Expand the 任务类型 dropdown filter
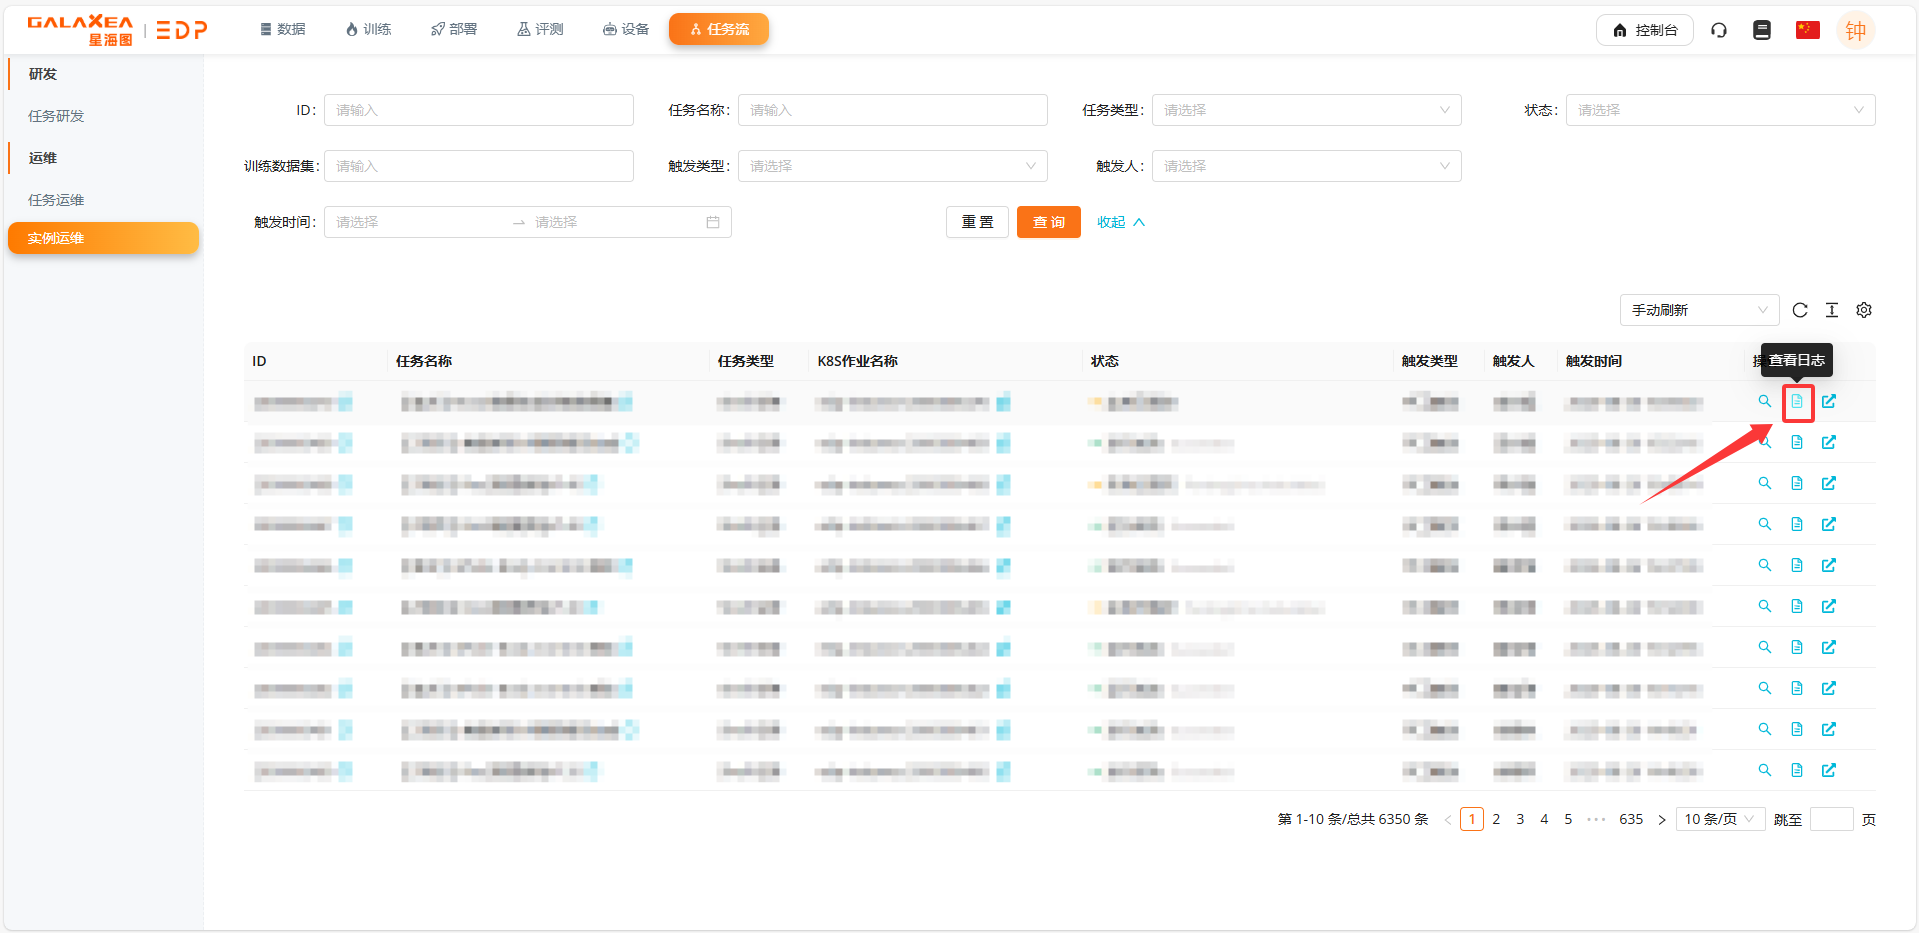The height and width of the screenshot is (933, 1919). pos(1306,110)
